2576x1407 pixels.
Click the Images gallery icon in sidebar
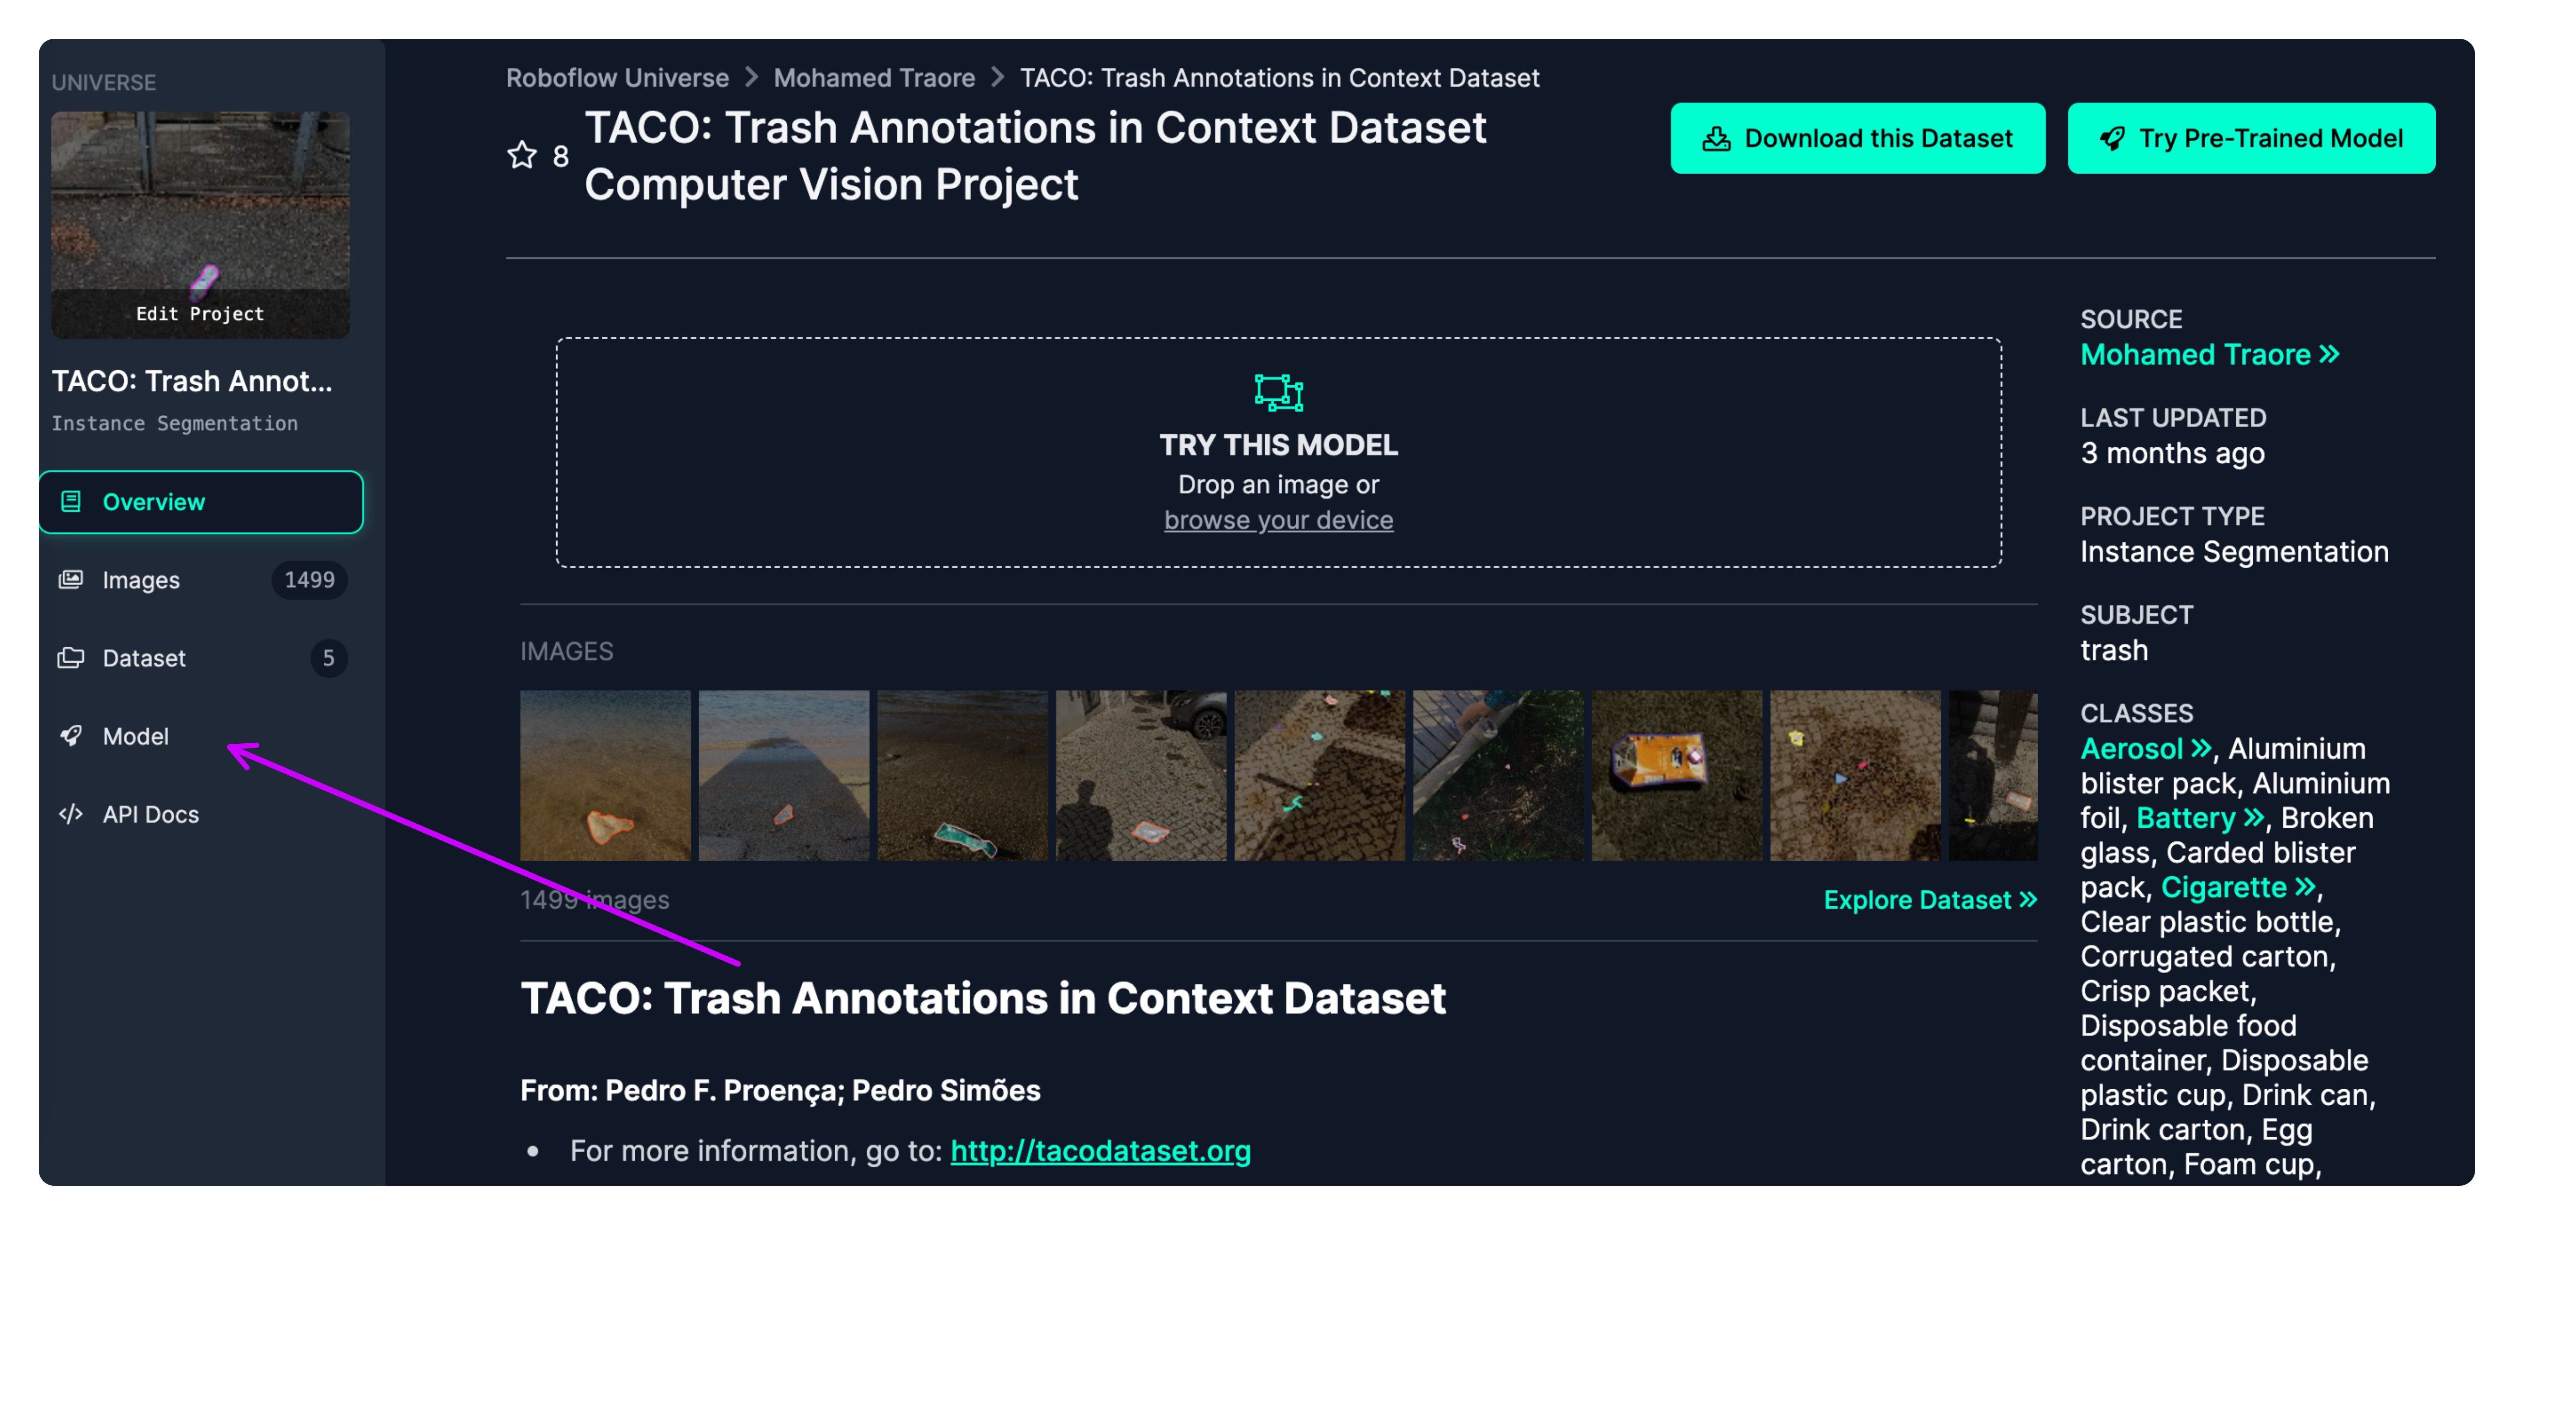pyautogui.click(x=71, y=579)
